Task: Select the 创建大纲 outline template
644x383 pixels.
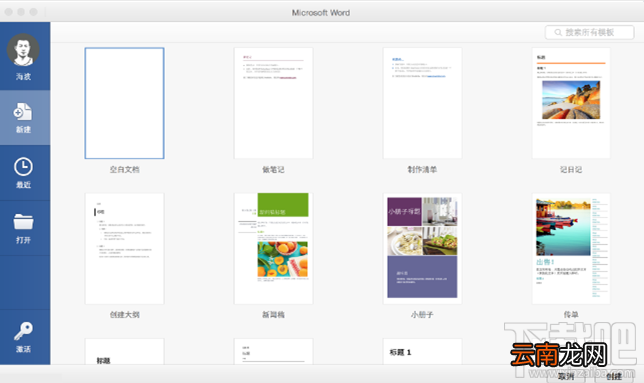Action: (124, 249)
